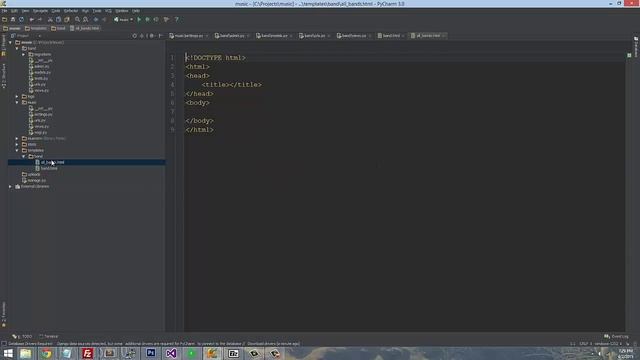Collapse the music project root node
The image size is (640, 360).
(11, 42)
